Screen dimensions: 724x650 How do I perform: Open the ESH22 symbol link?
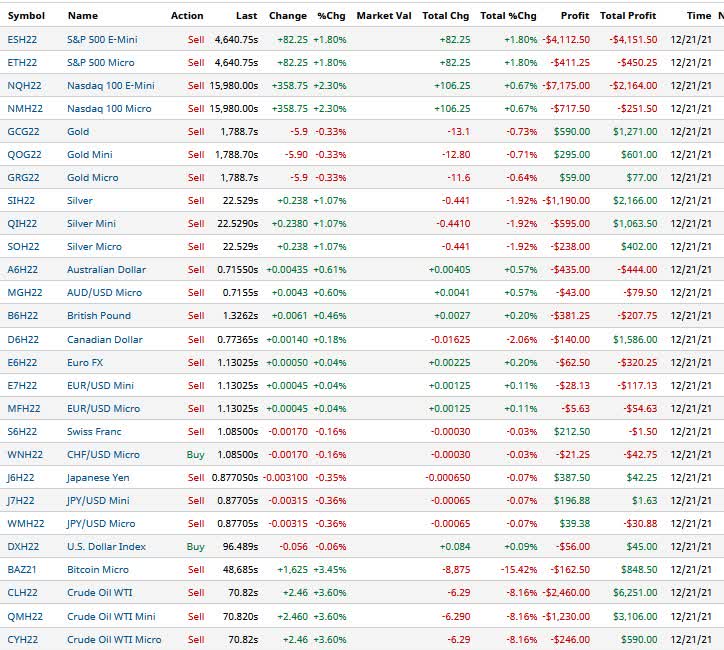[x=22, y=40]
